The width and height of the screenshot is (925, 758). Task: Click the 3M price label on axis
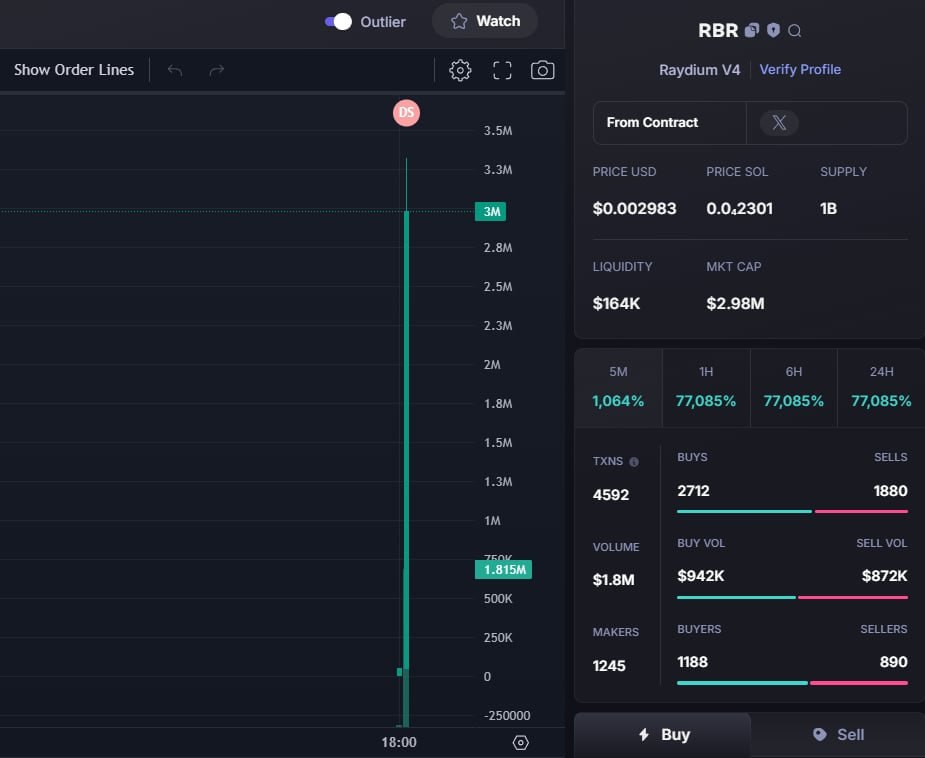point(490,212)
